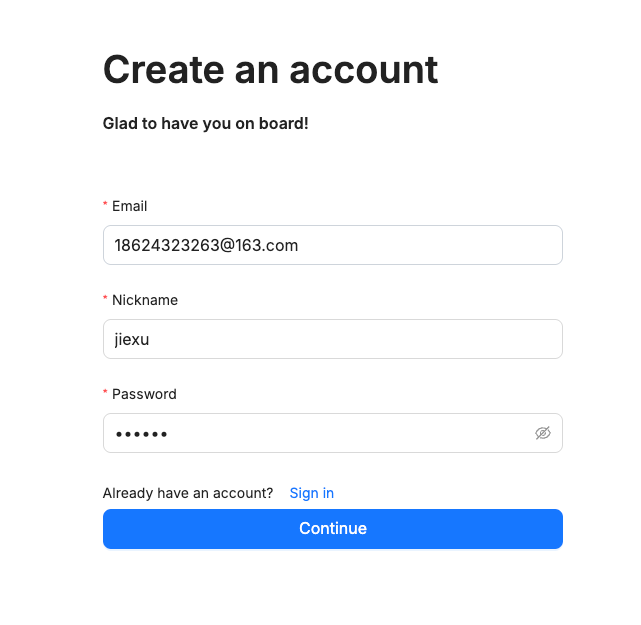This screenshot has height=625, width=641.
Task: Click the masked password dots
Action: tap(141, 434)
